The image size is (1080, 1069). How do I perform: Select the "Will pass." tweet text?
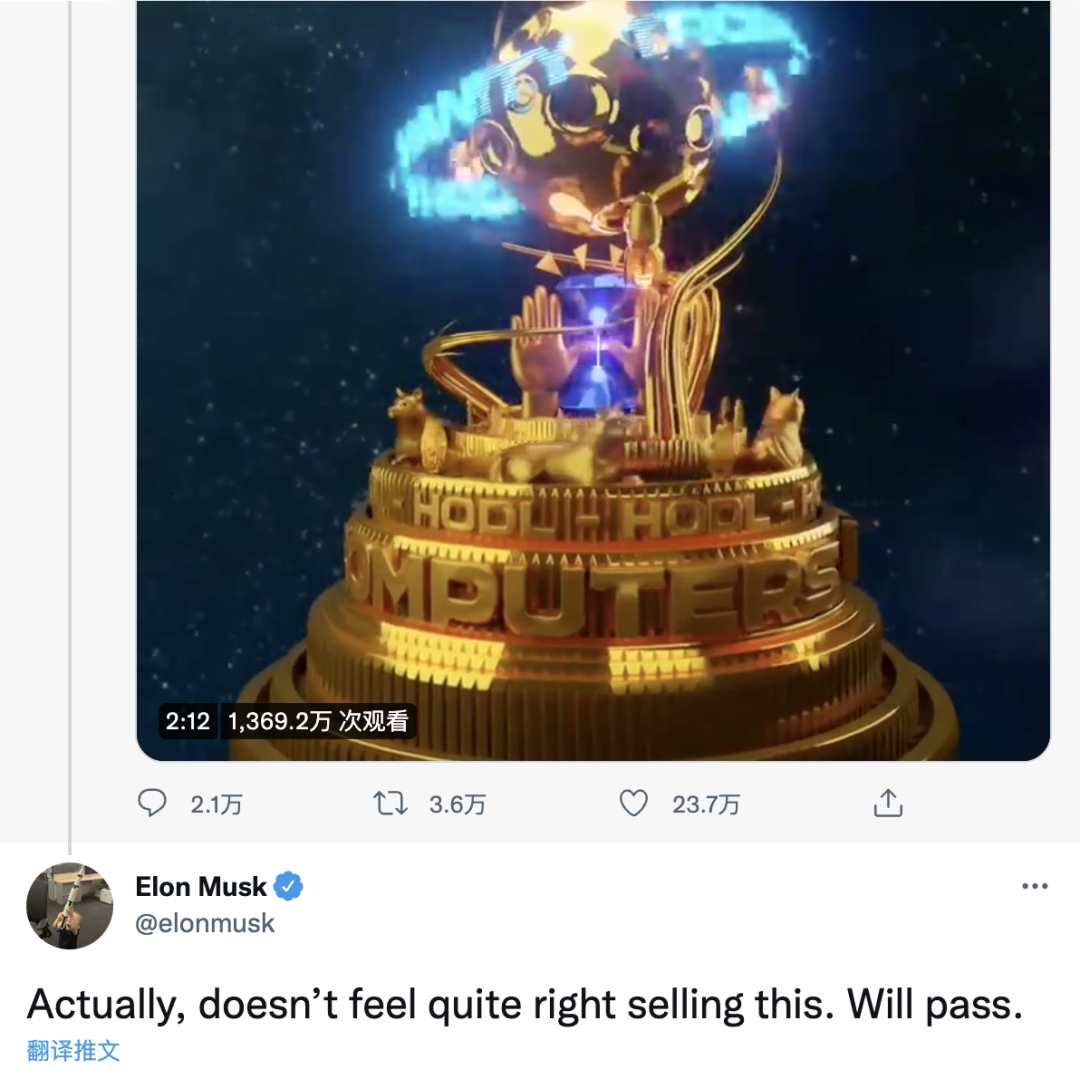tap(935, 1005)
